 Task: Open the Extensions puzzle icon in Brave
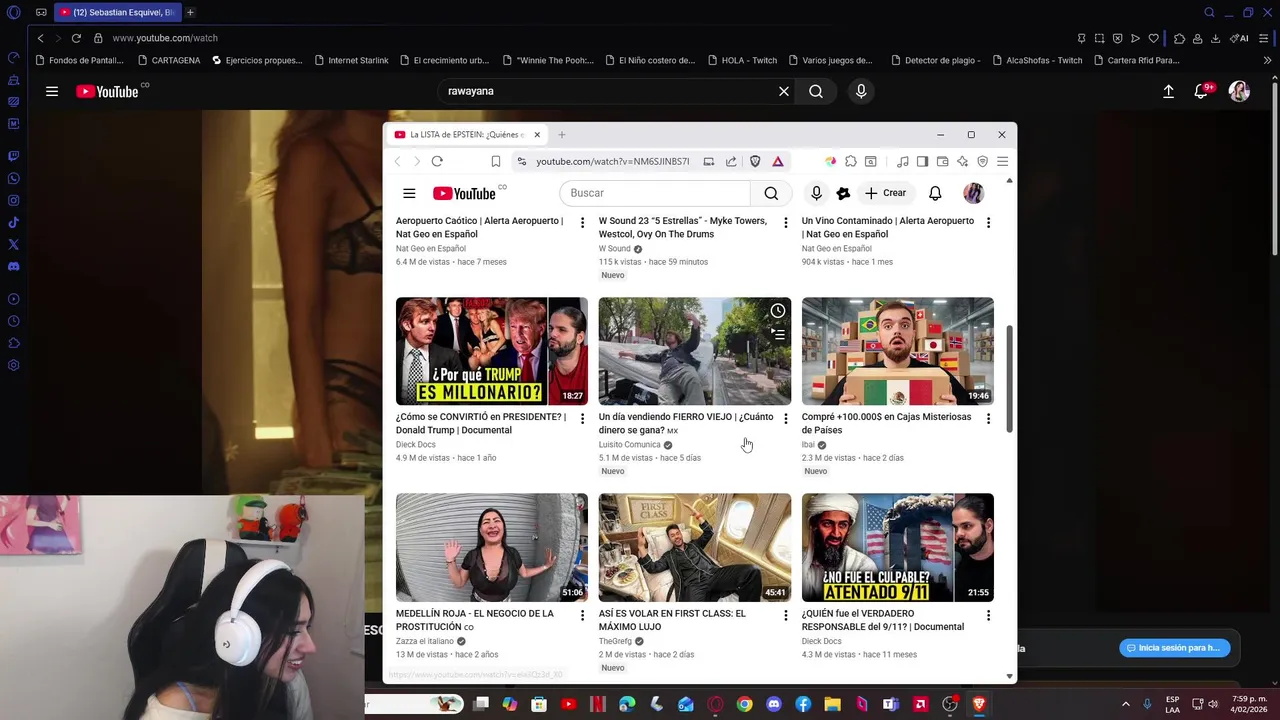(x=851, y=161)
